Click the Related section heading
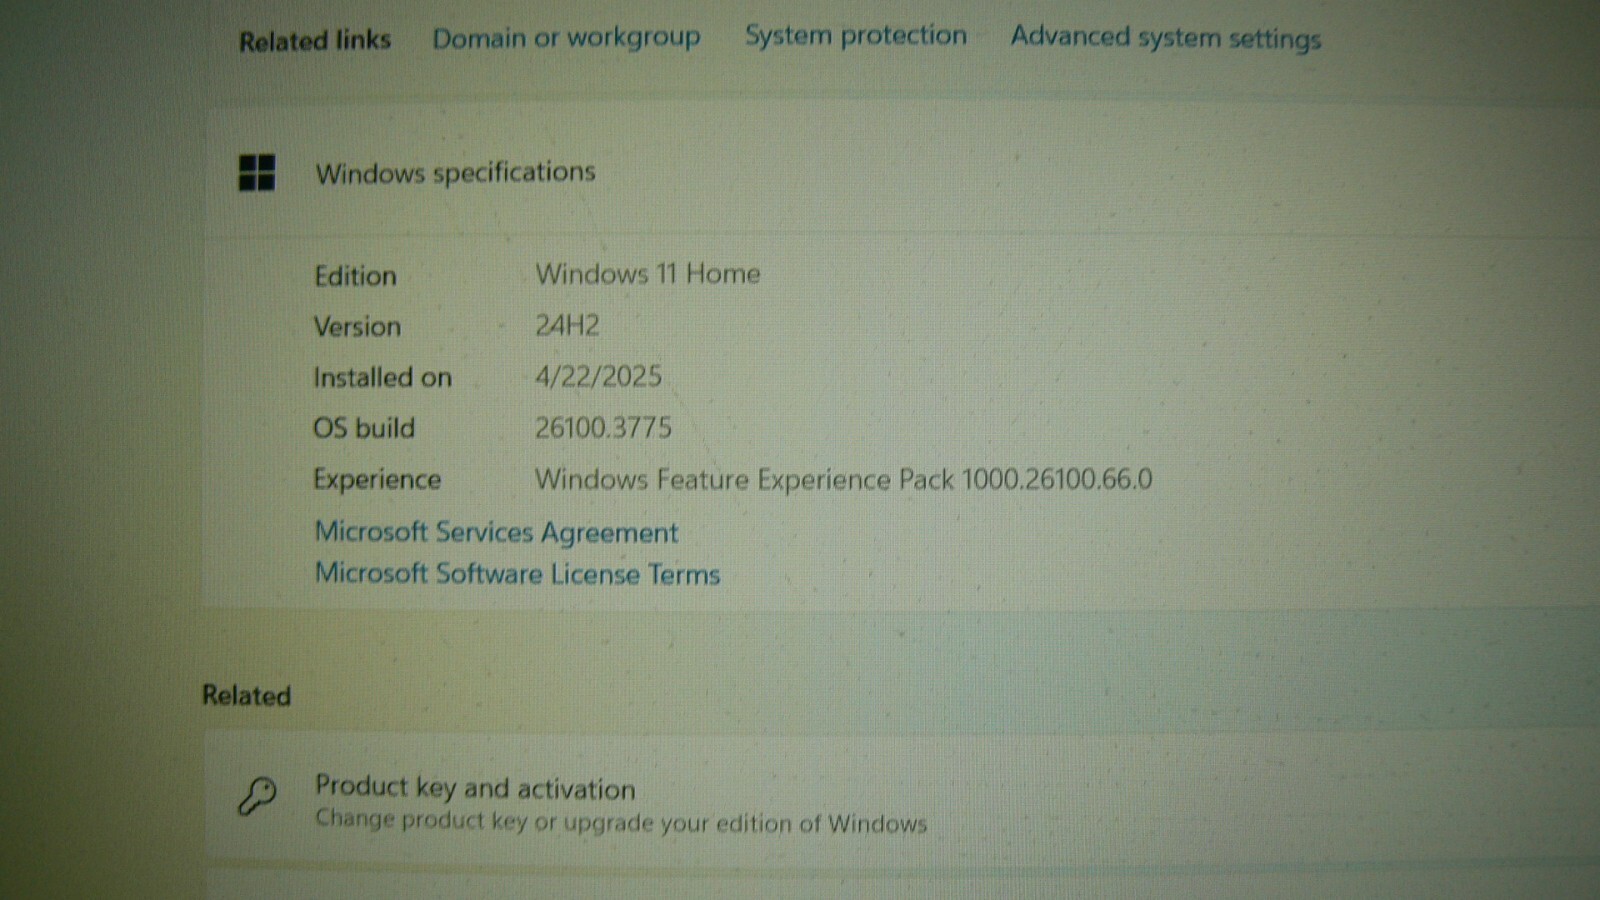 246,695
